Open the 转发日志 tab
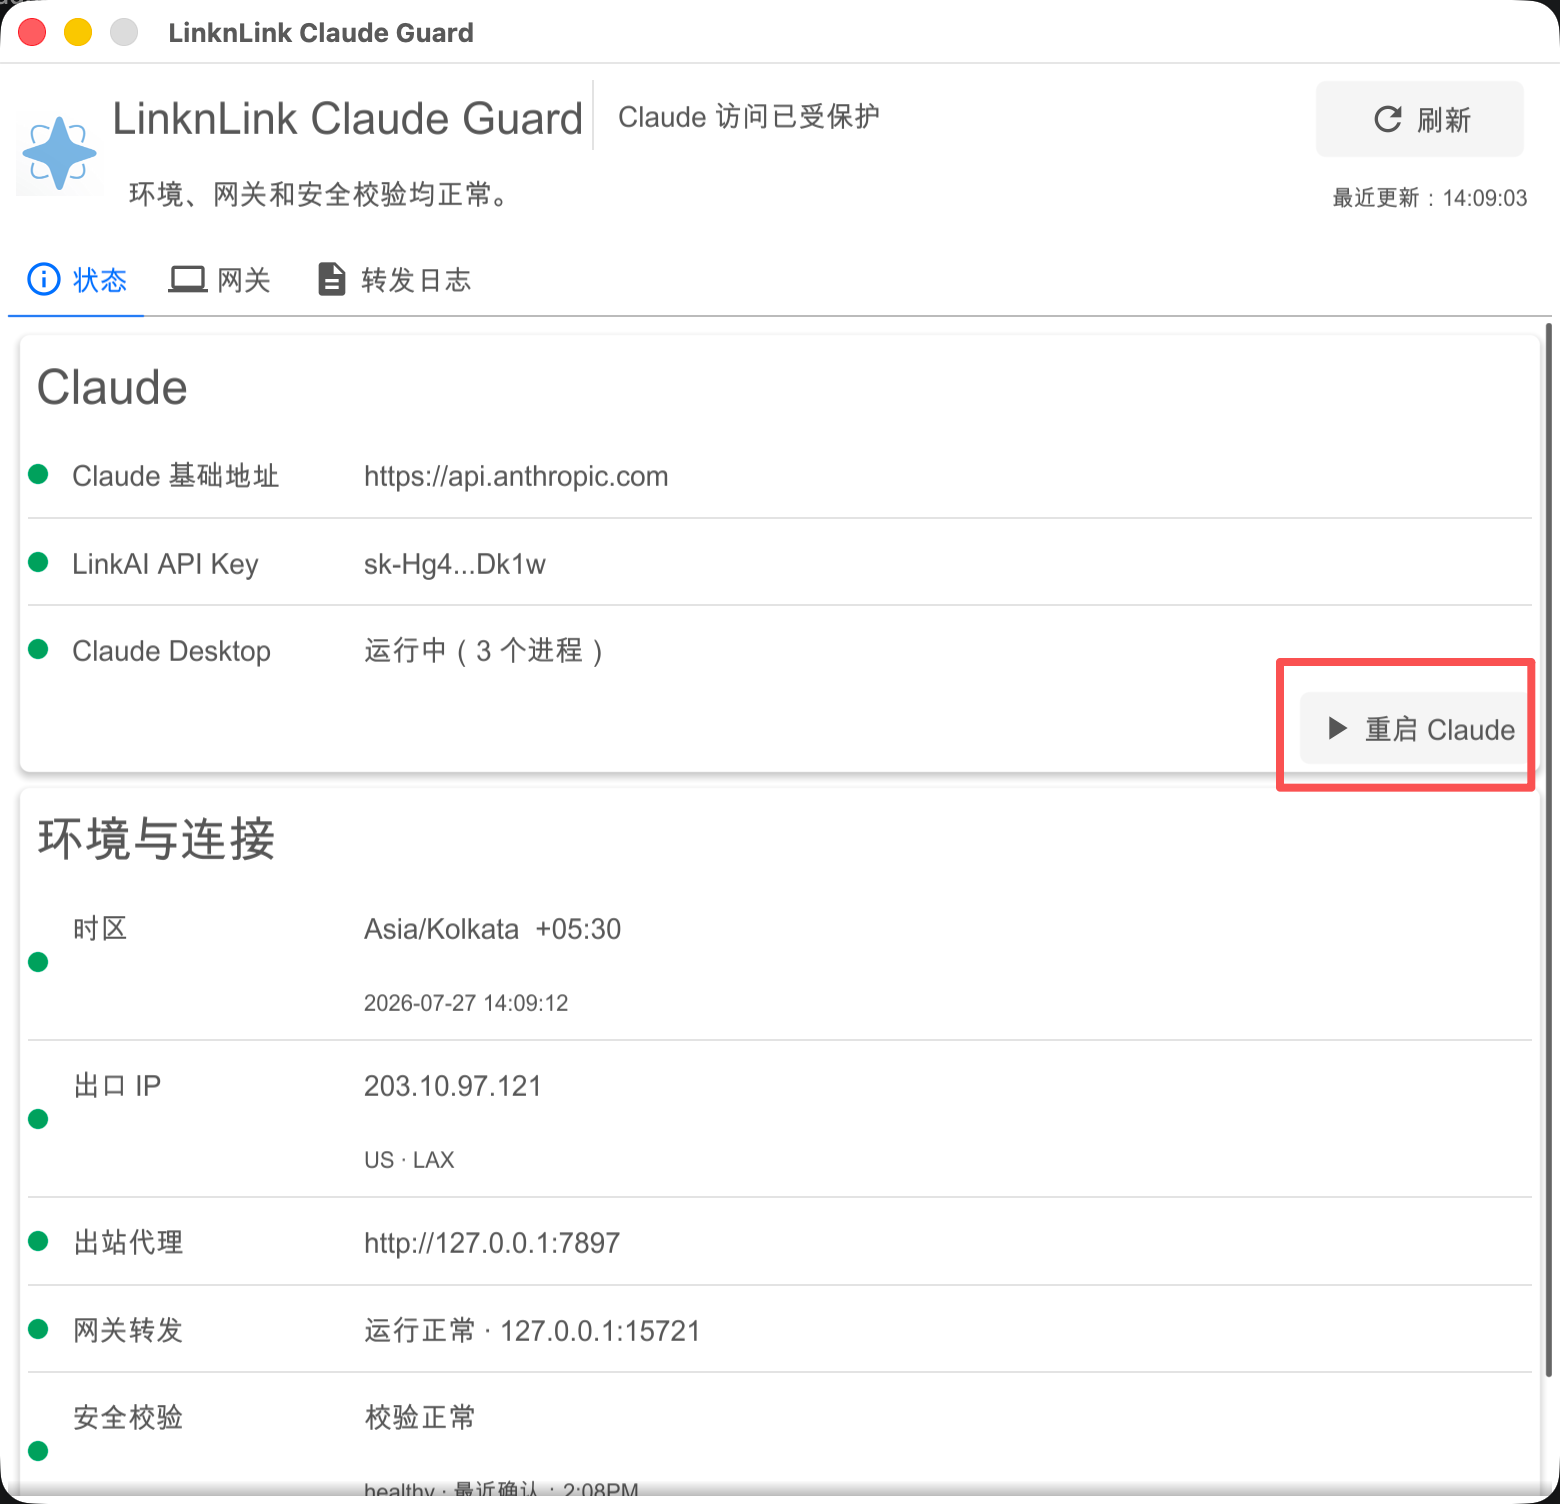Image resolution: width=1560 pixels, height=1504 pixels. [x=394, y=280]
